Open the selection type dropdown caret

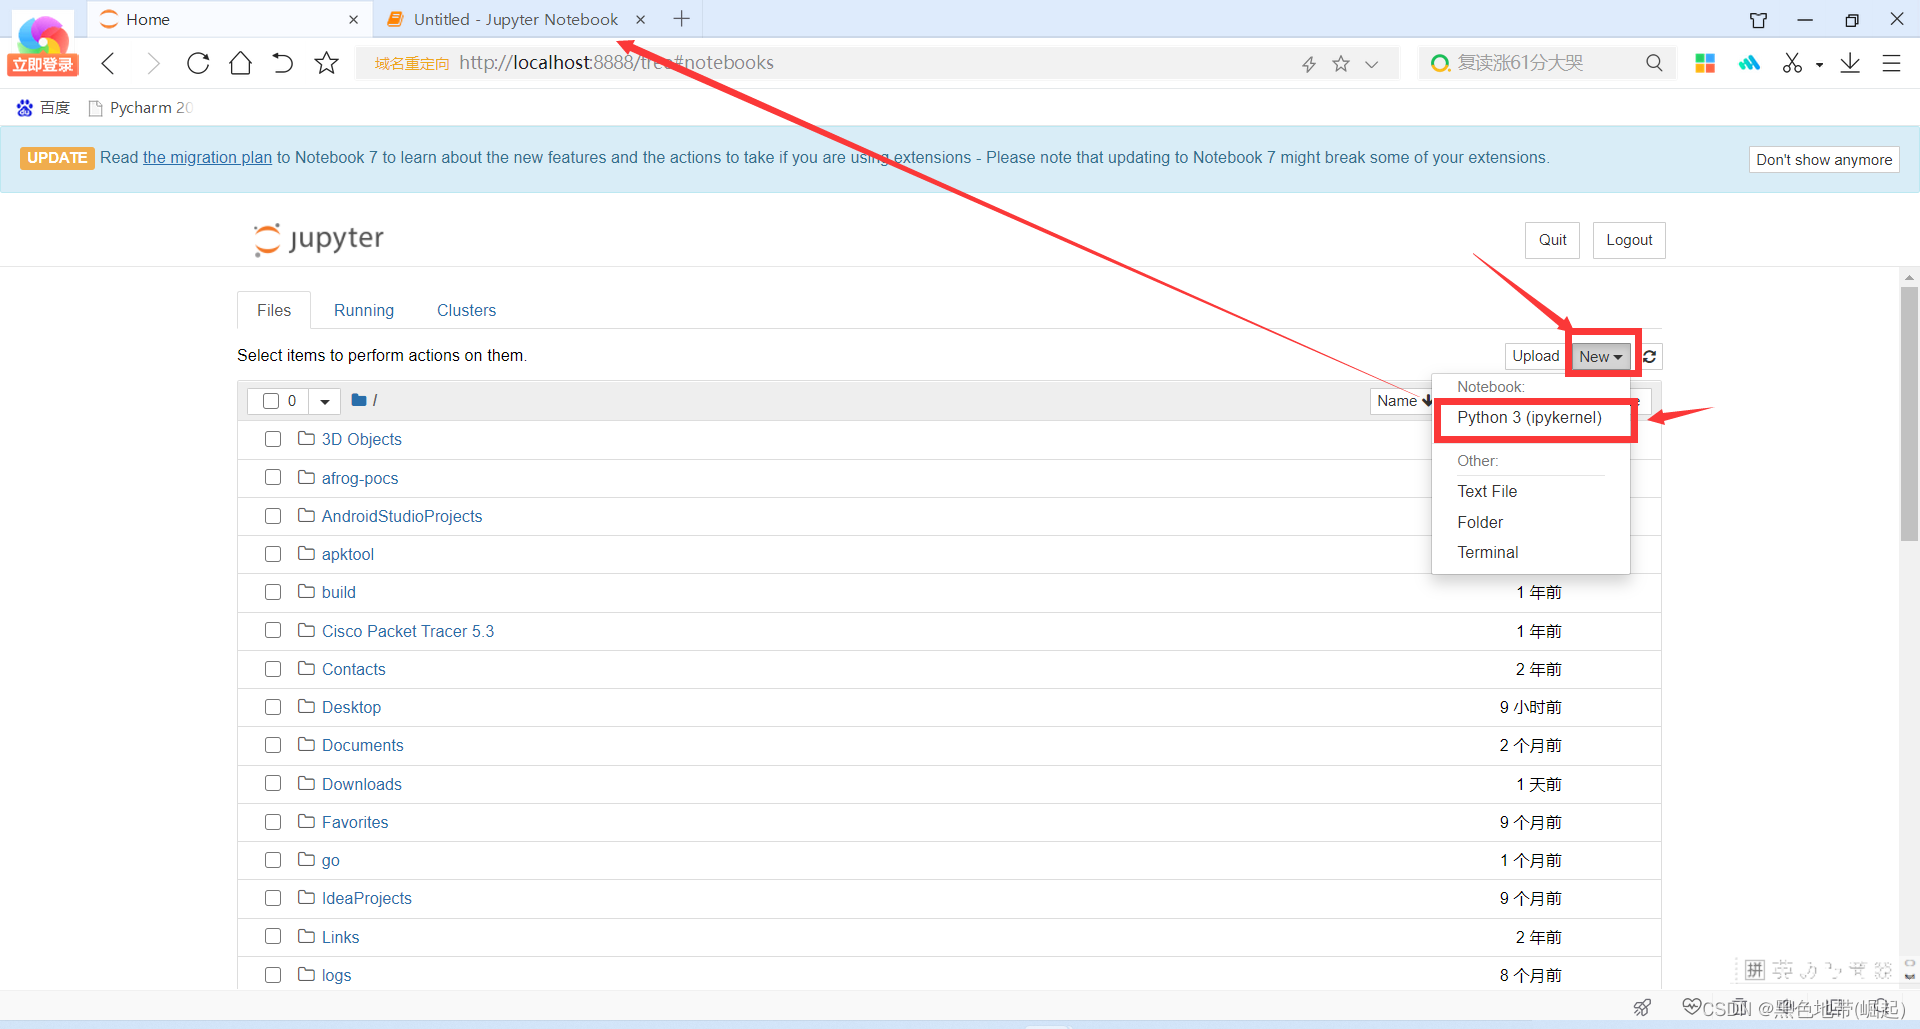tap(325, 401)
